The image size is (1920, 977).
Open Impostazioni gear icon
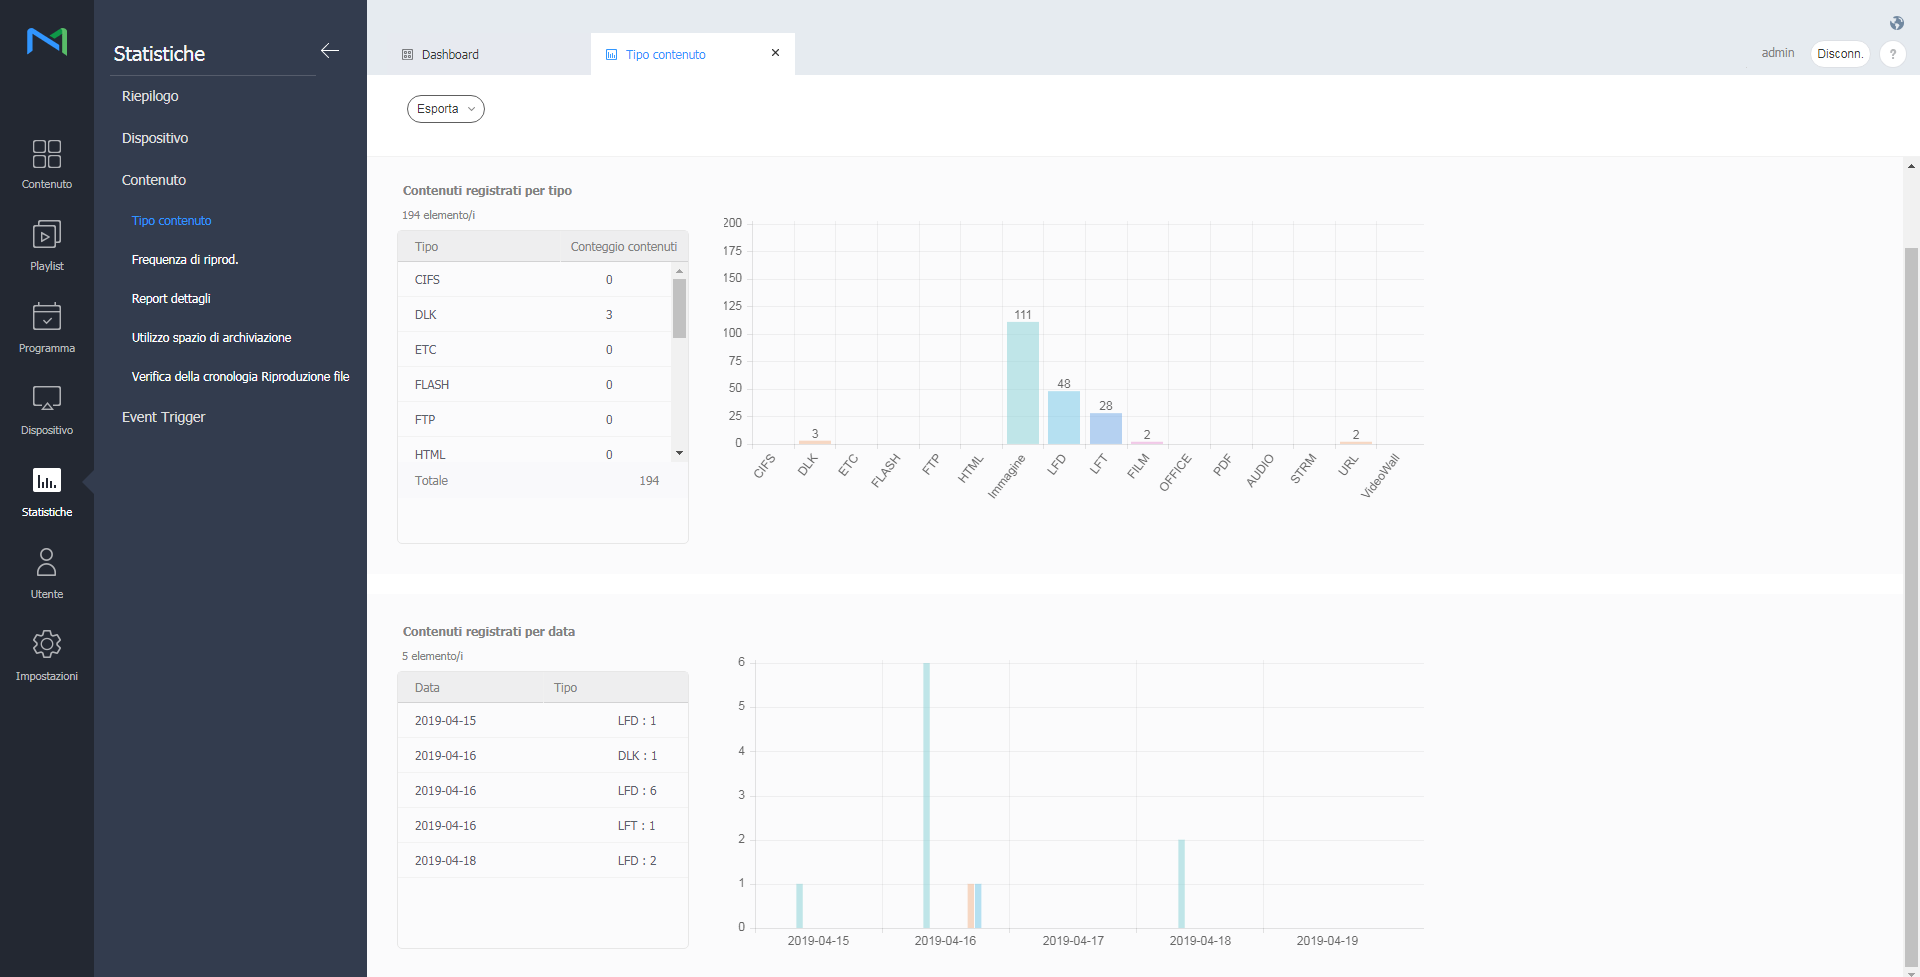coord(47,655)
